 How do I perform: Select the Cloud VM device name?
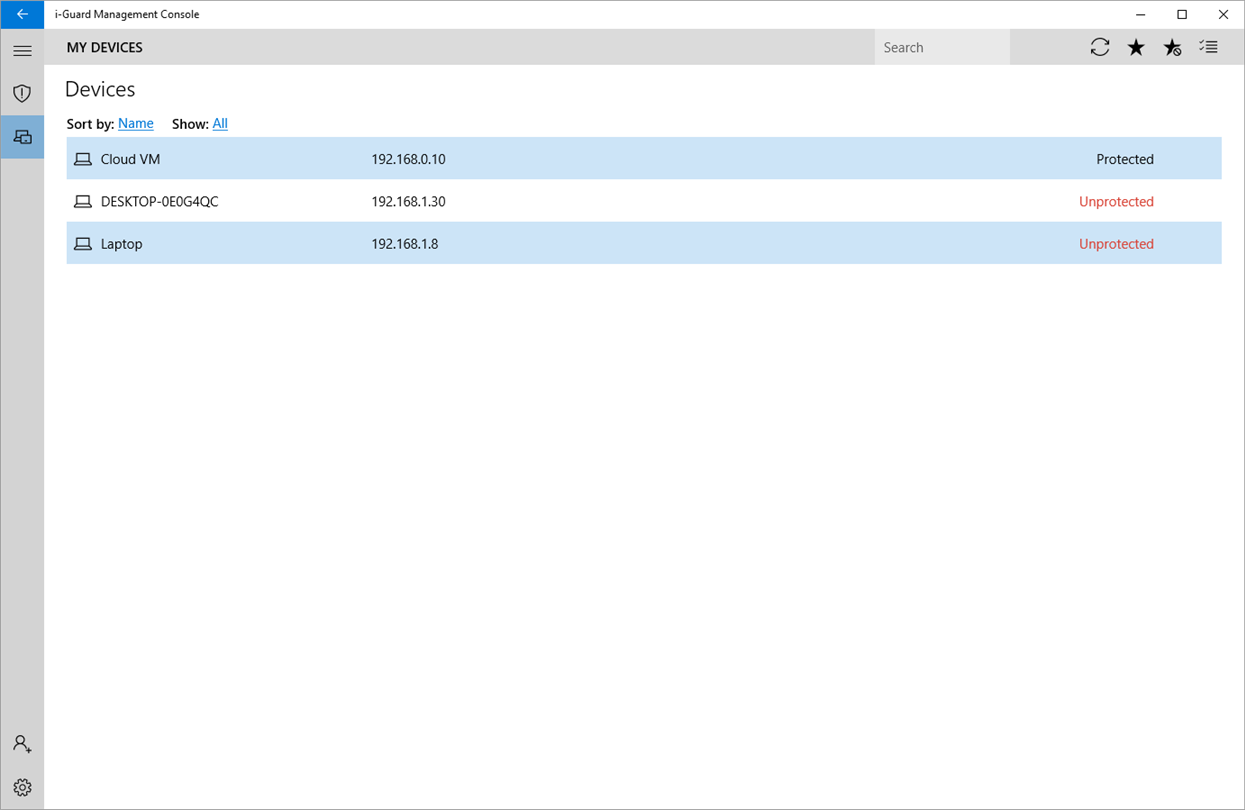[130, 159]
